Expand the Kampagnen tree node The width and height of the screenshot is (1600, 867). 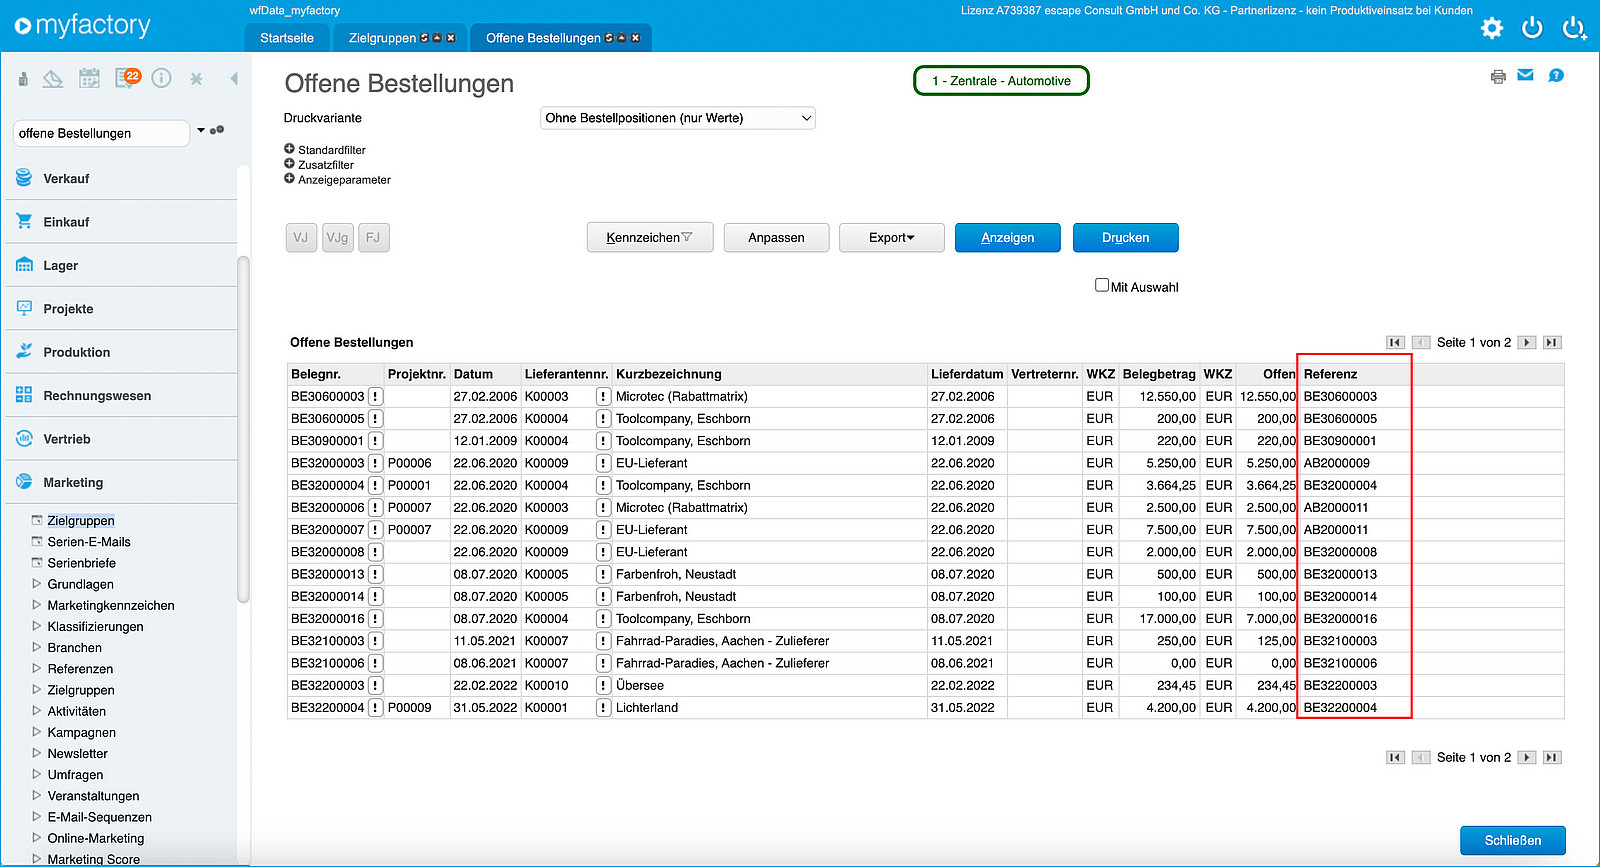(x=37, y=732)
